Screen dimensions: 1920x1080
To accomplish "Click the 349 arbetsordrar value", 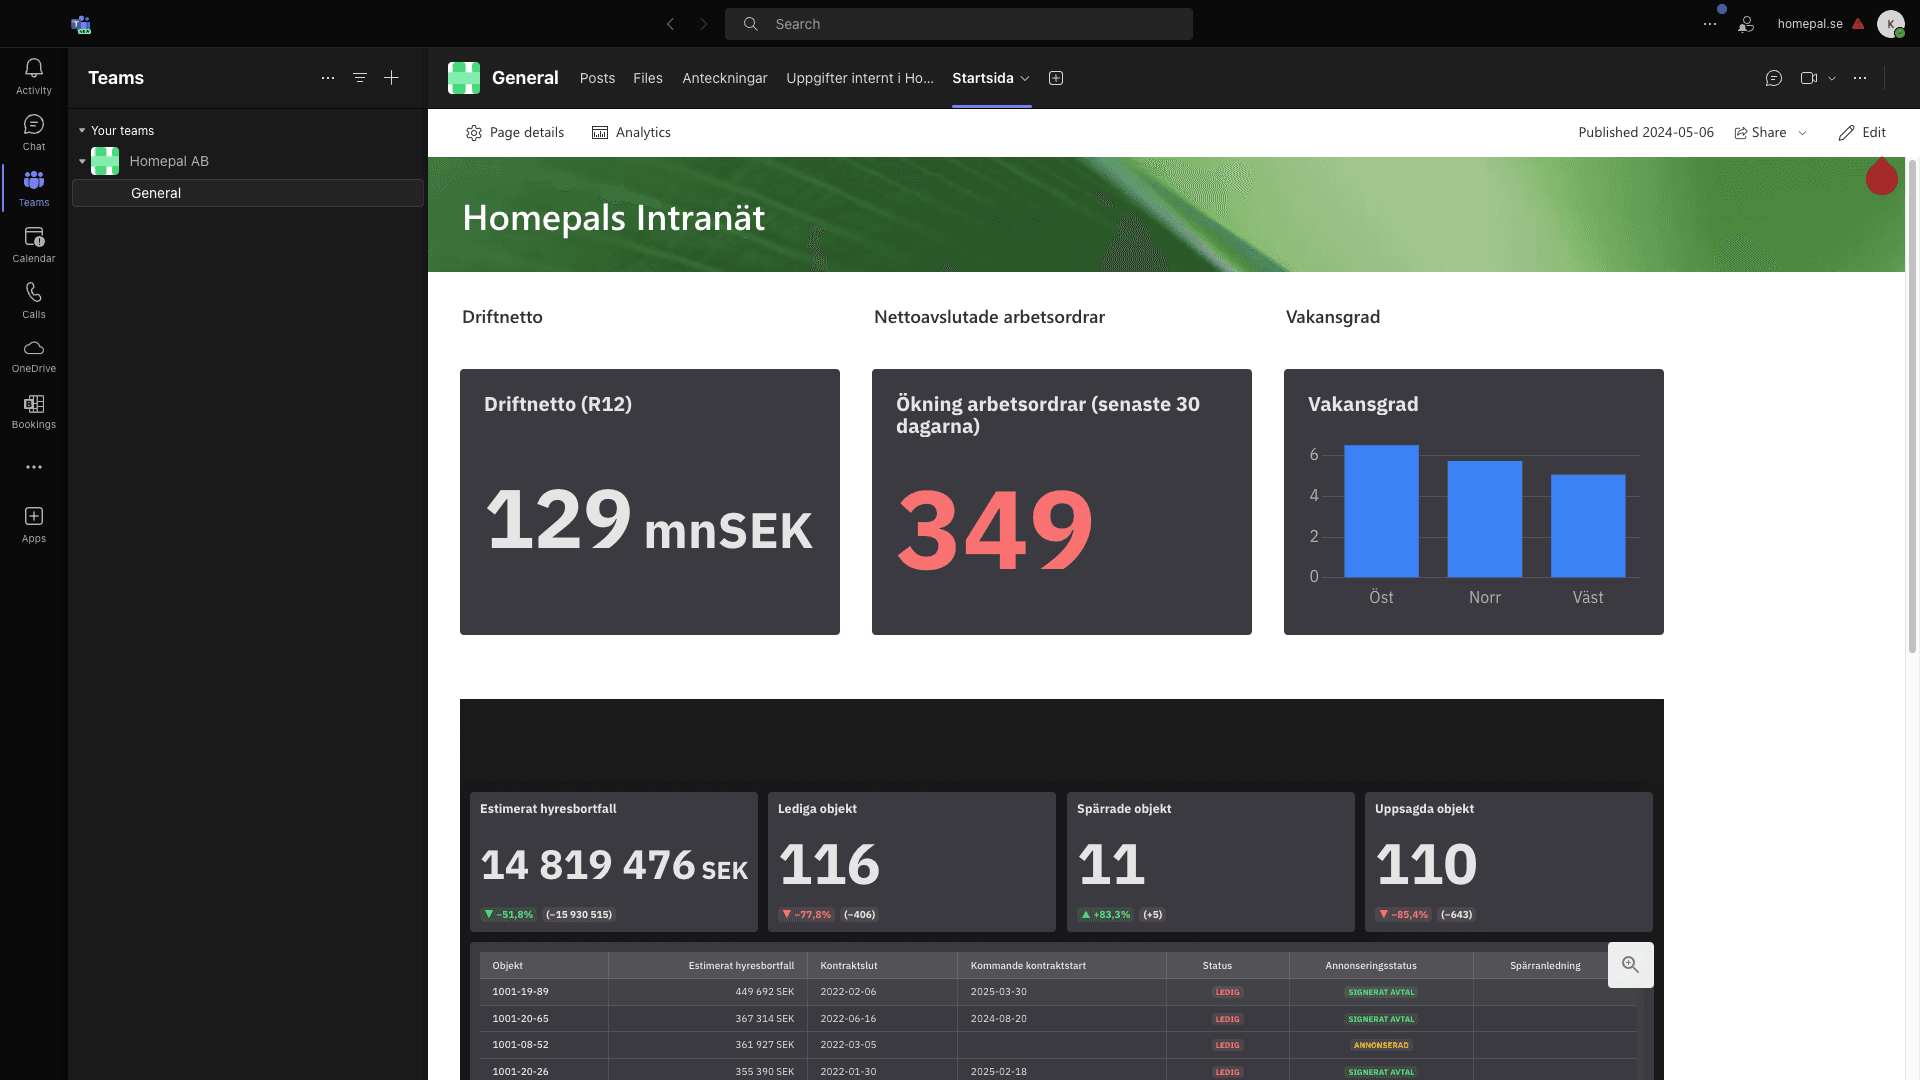I will (995, 529).
